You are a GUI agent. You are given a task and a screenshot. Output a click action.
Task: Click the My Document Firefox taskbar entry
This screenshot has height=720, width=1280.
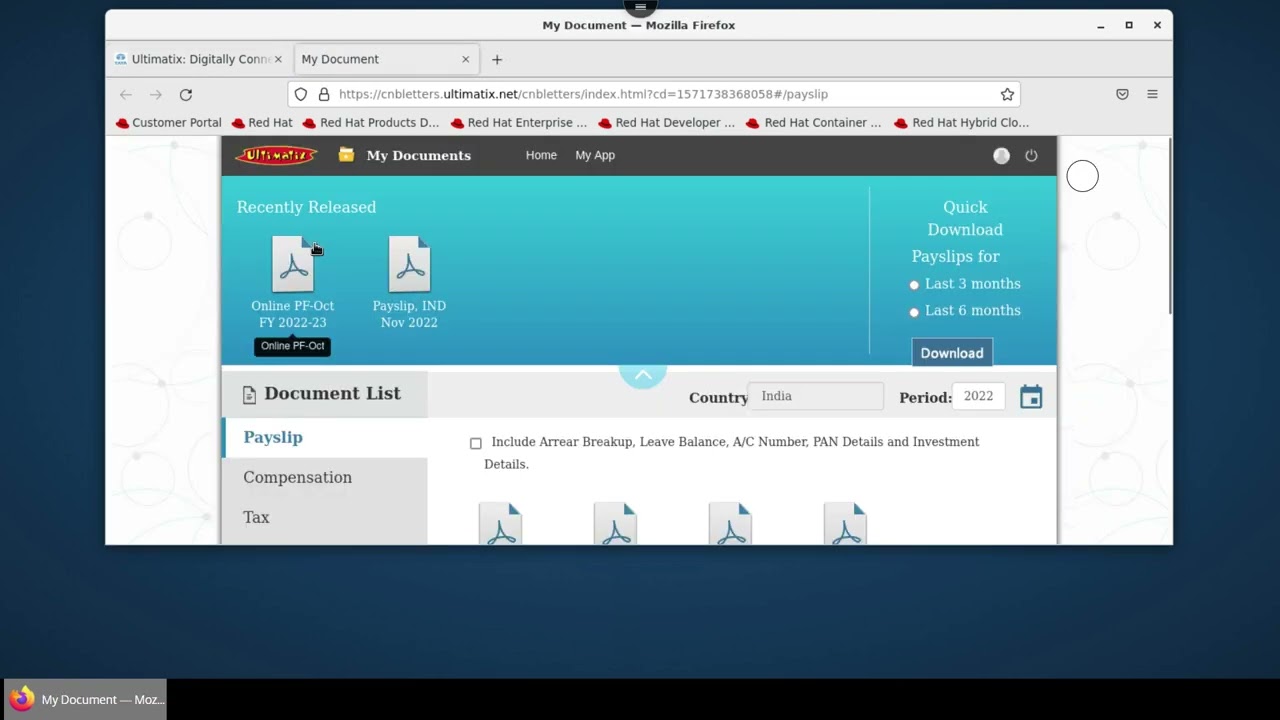(85, 699)
